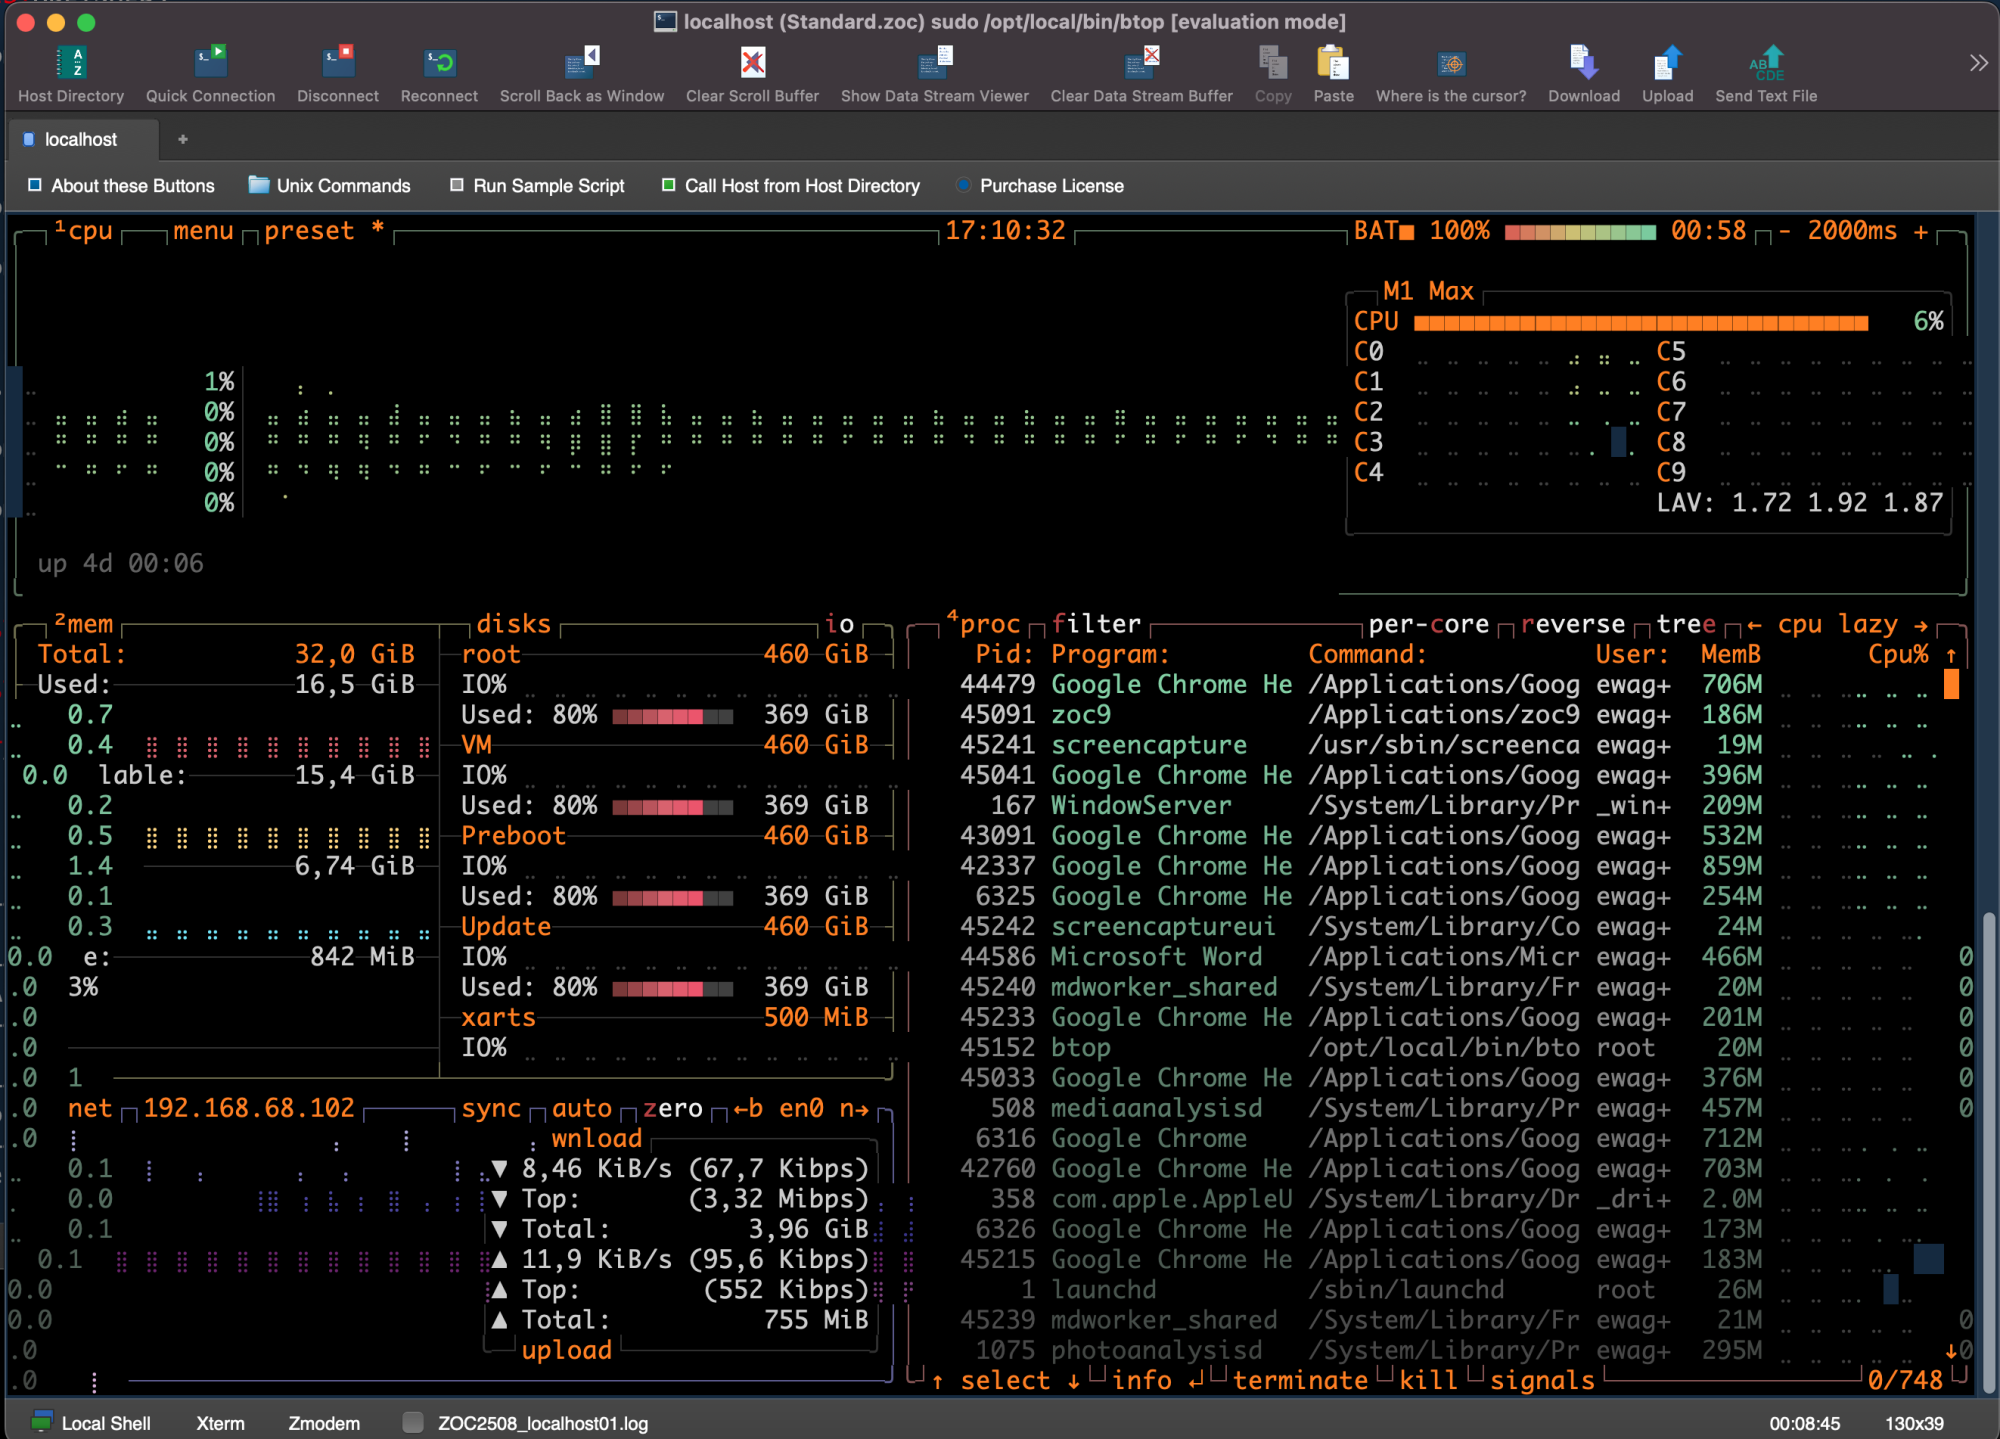Select previous sort column left arrow
The height and width of the screenshot is (1439, 2000).
click(x=1754, y=624)
